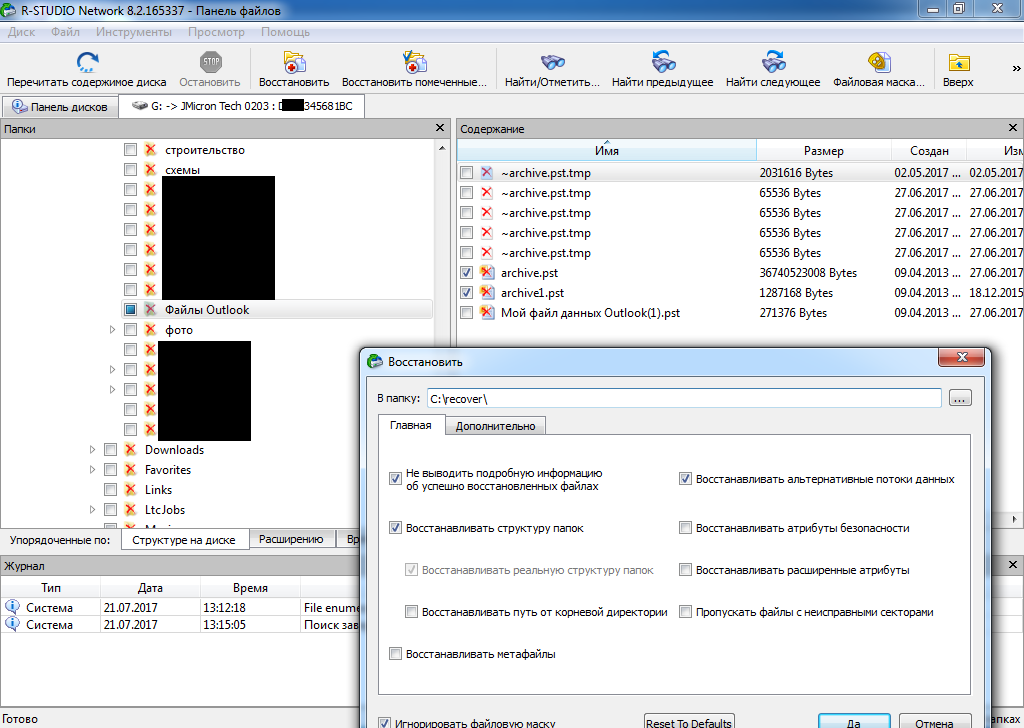Viewport: 1024px width, 728px height.
Task: Click the info icon of 13:12:18 log entry
Action: click(12, 607)
